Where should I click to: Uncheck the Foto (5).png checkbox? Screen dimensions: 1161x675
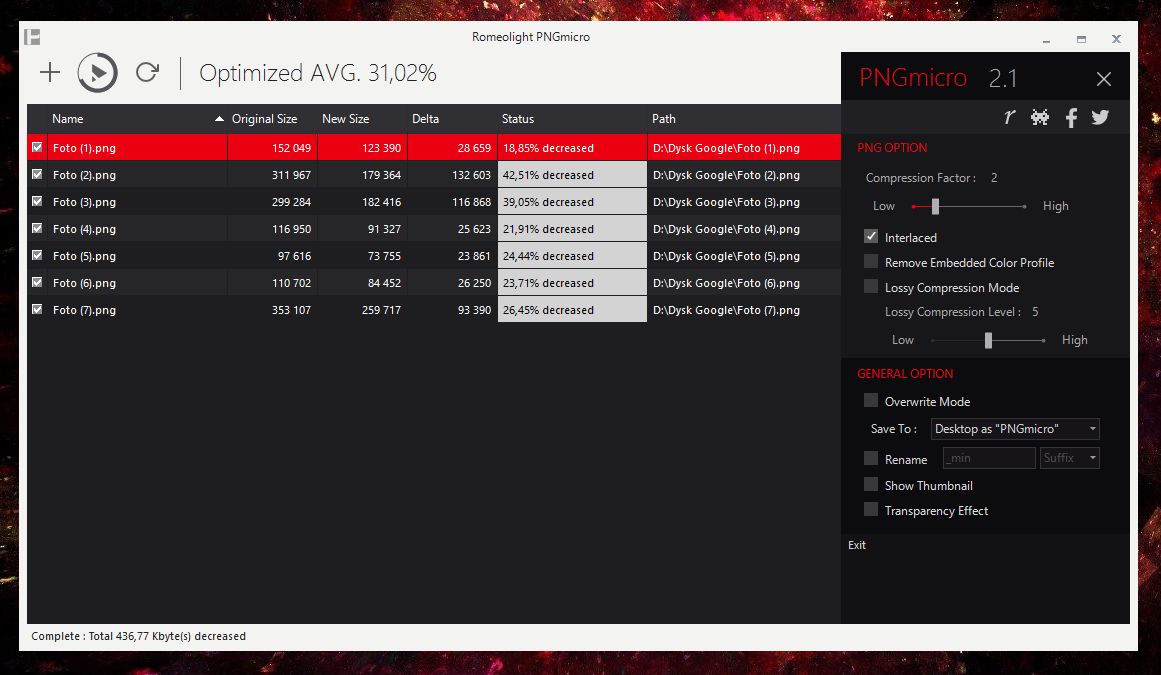37,255
